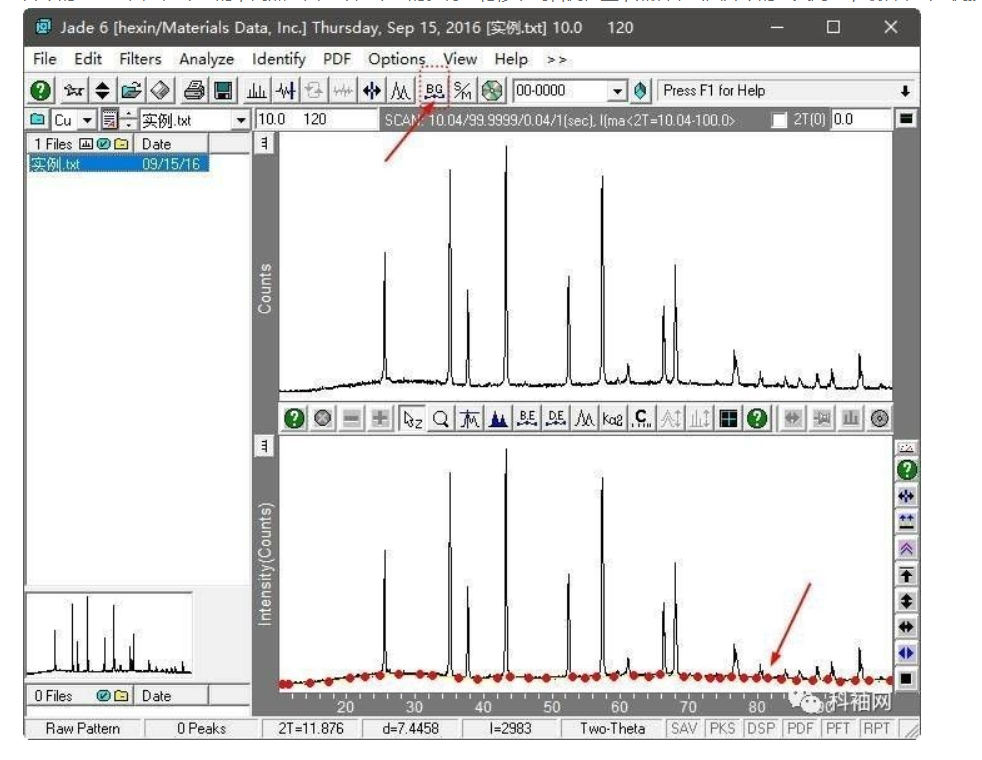This screenshot has width=982, height=760.
Task: Toggle the upper pane pin button near Counts axis
Action: point(264,143)
